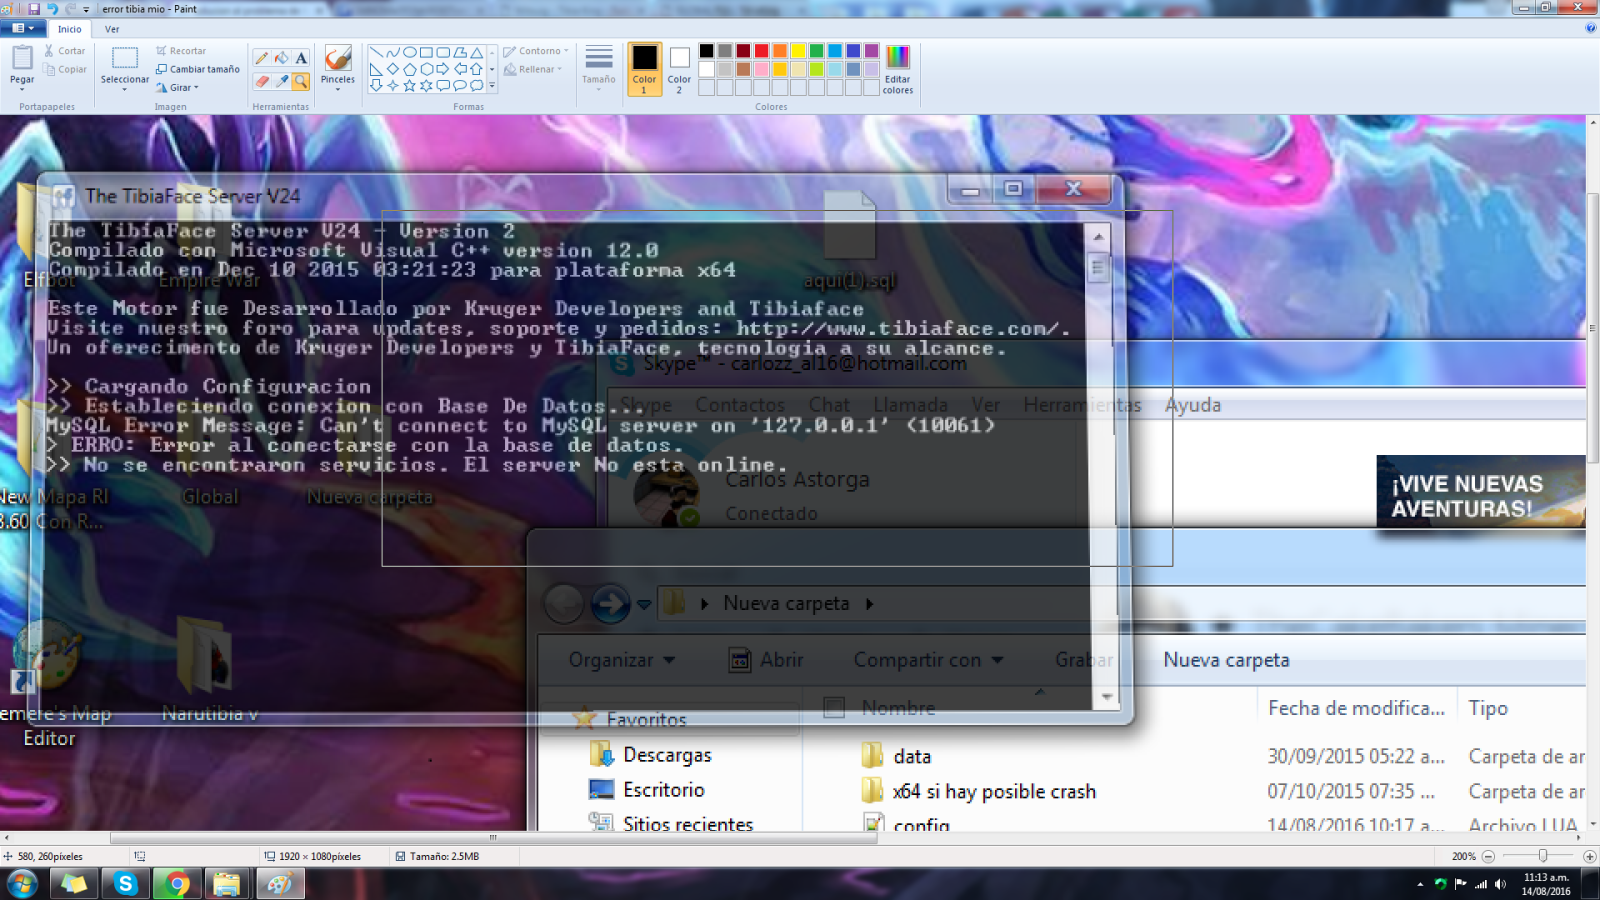Open the Contorno outline dropdown

pos(536,51)
